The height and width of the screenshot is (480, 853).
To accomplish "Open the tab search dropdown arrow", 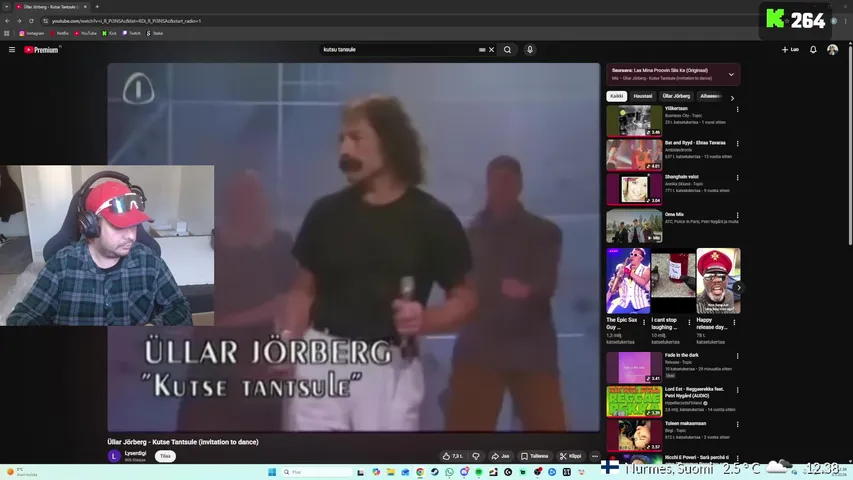I will click(x=7, y=7).
